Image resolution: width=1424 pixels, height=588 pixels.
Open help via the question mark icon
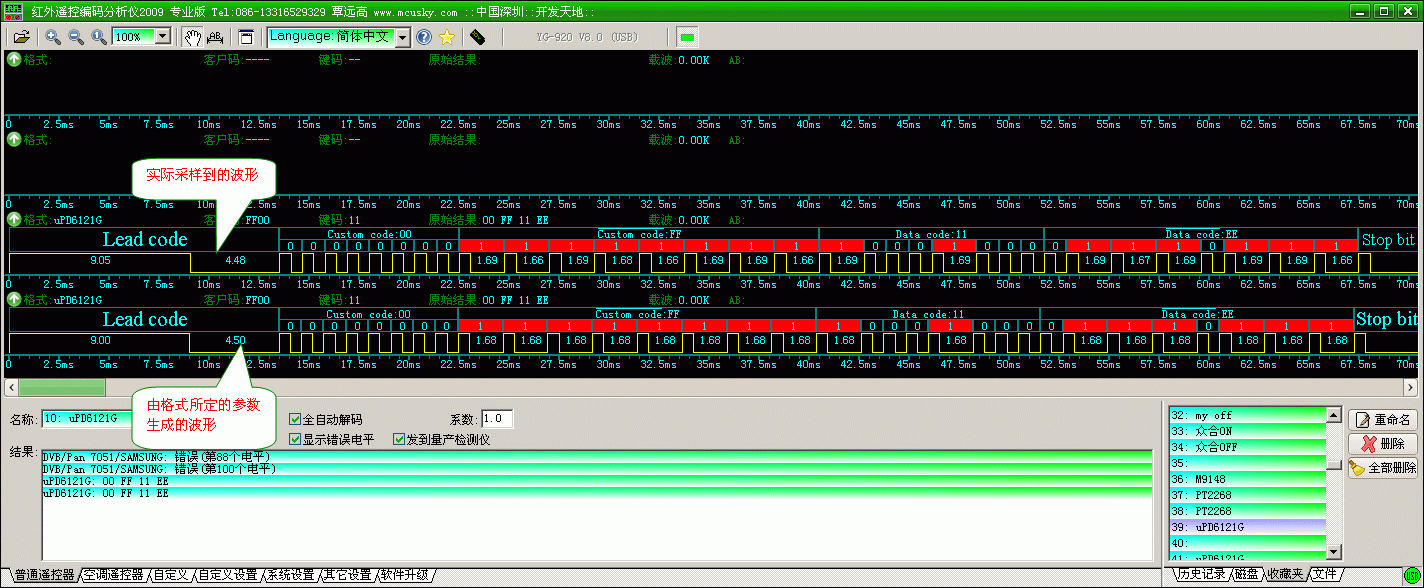[424, 37]
